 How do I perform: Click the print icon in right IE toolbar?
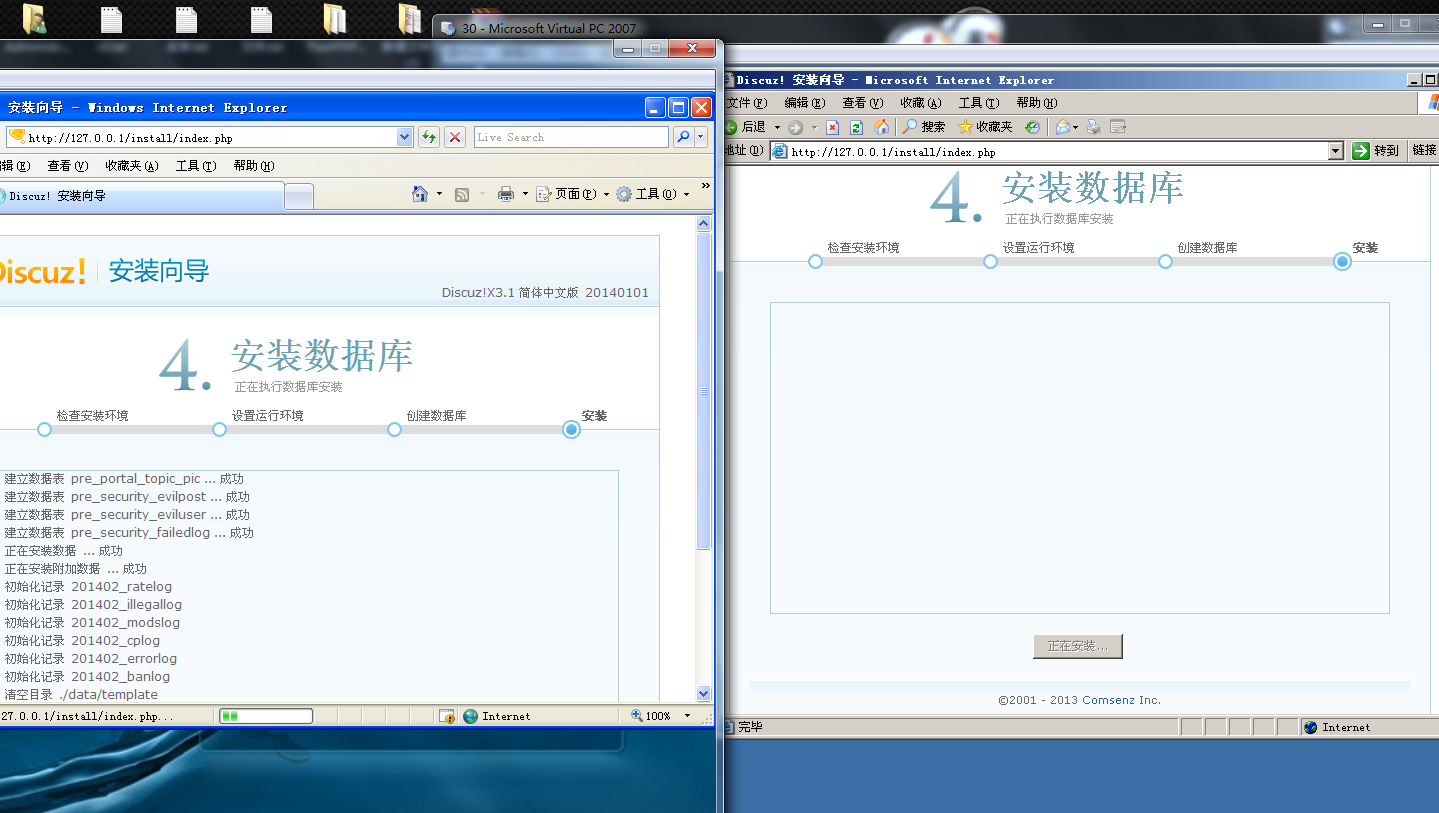pyautogui.click(x=1094, y=127)
